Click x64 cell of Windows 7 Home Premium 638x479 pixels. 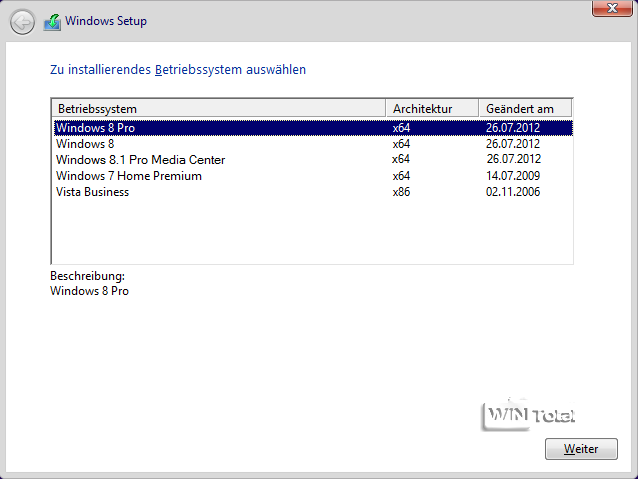tap(401, 176)
